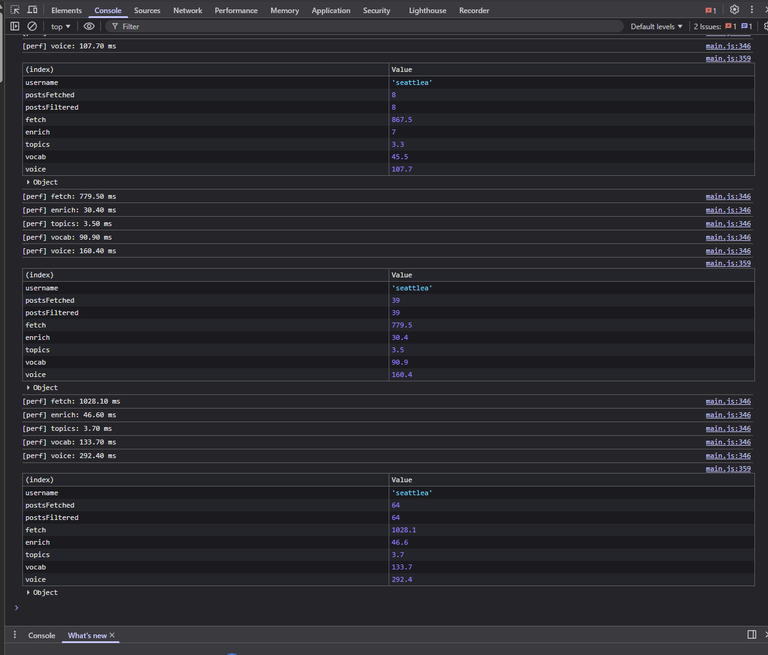Expand the Object under the first table

[42, 182]
